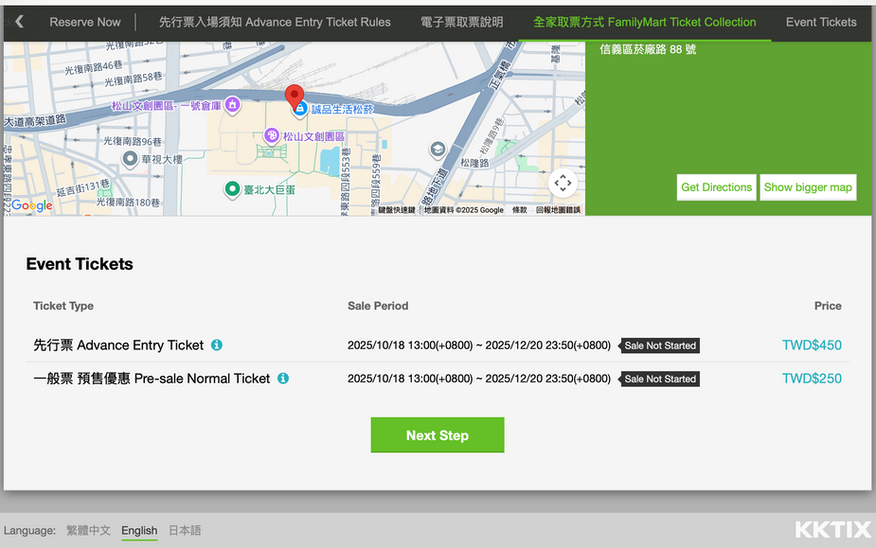The height and width of the screenshot is (548, 876).
Task: Click 先行票 Advance Entry Ticket name
Action: pyautogui.click(x=118, y=345)
